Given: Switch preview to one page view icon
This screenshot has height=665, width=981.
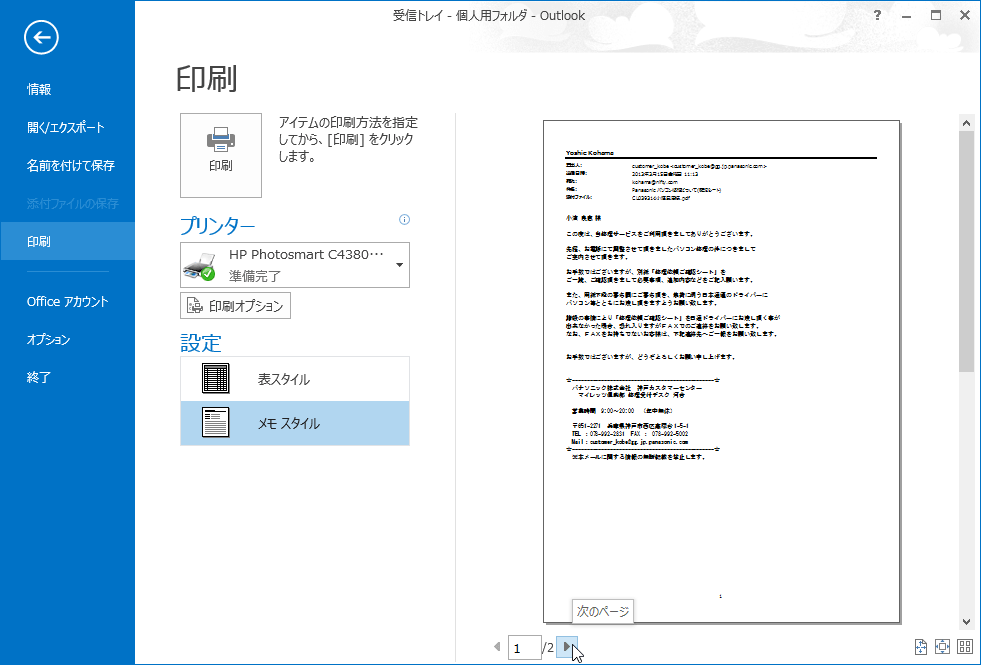Looking at the screenshot, I should (942, 647).
